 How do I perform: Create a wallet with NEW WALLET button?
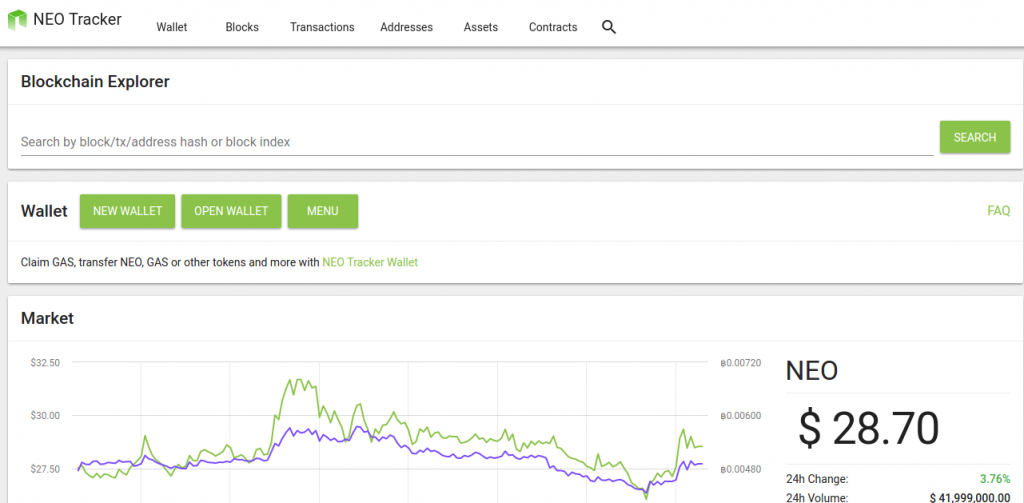(x=127, y=211)
